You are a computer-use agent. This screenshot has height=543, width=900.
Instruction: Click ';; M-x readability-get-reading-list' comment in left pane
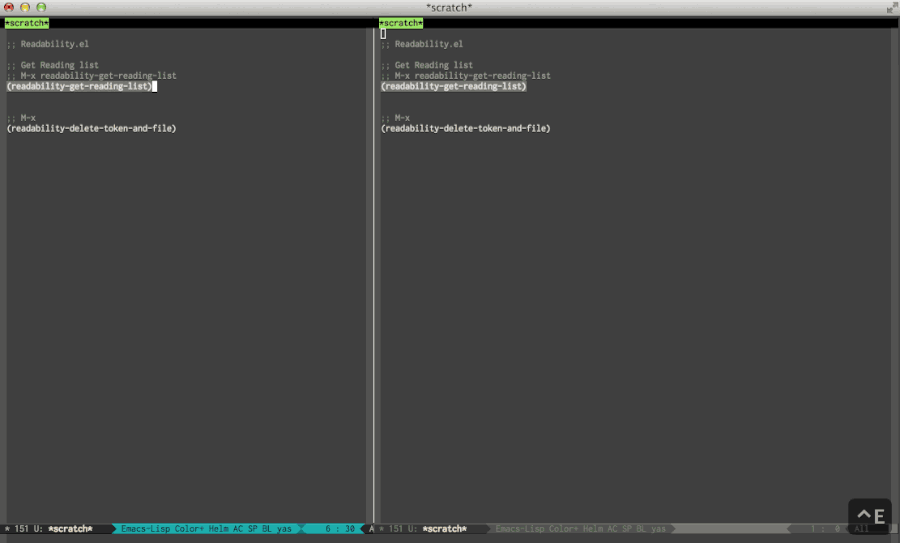coord(92,76)
